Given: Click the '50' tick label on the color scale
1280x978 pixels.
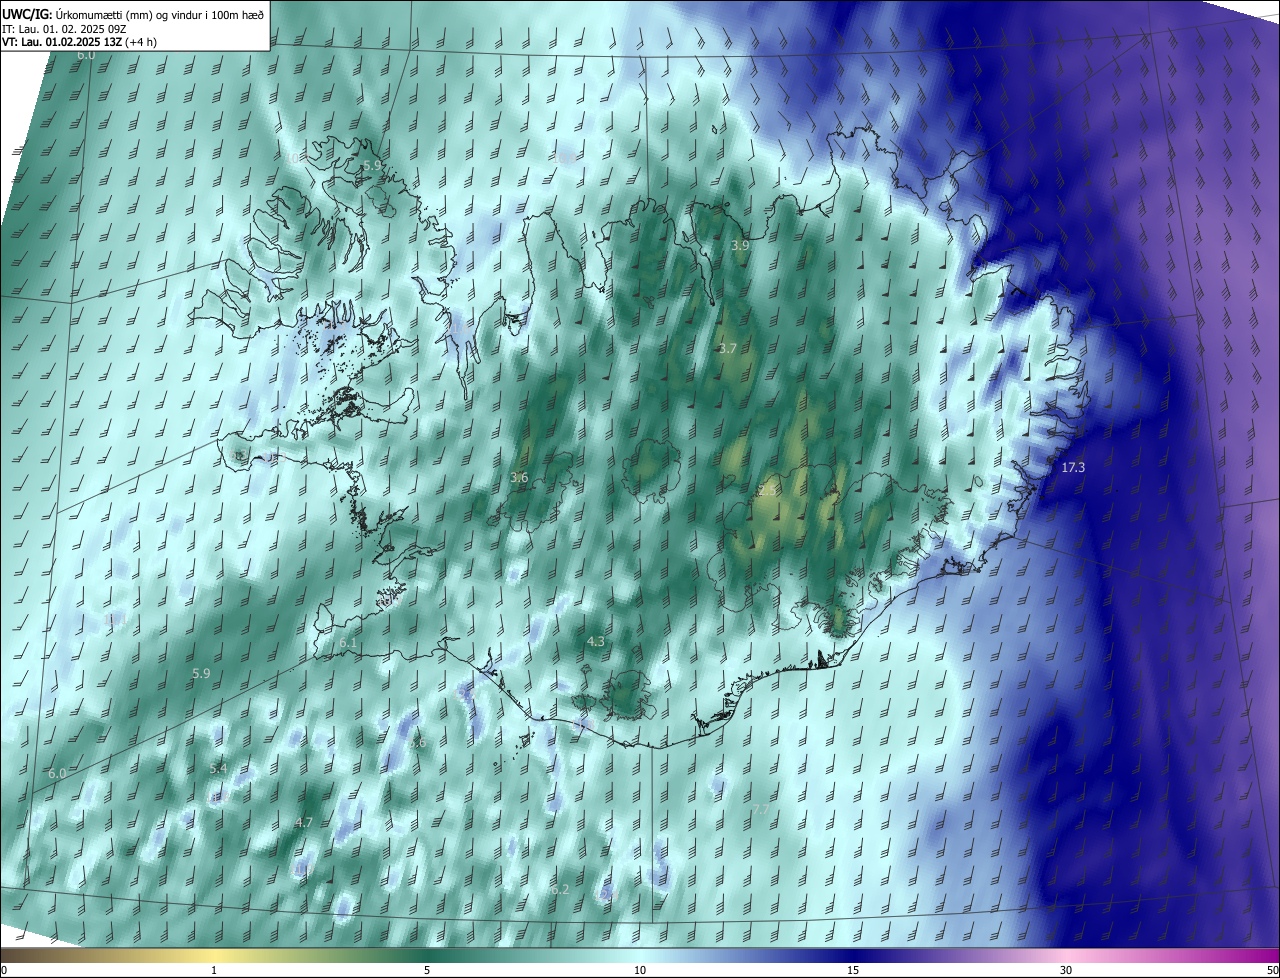Looking at the screenshot, I should coord(1272,970).
